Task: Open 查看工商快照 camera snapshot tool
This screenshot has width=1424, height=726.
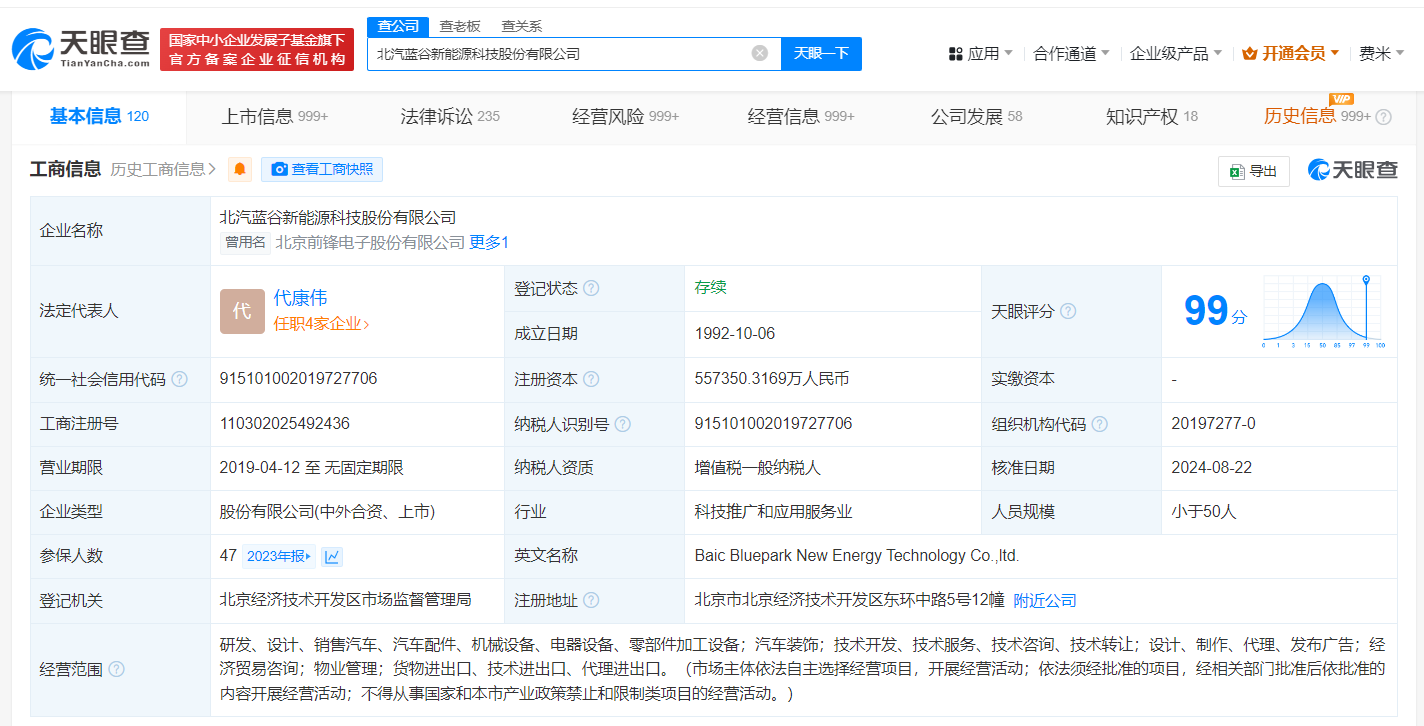Action: point(322,168)
